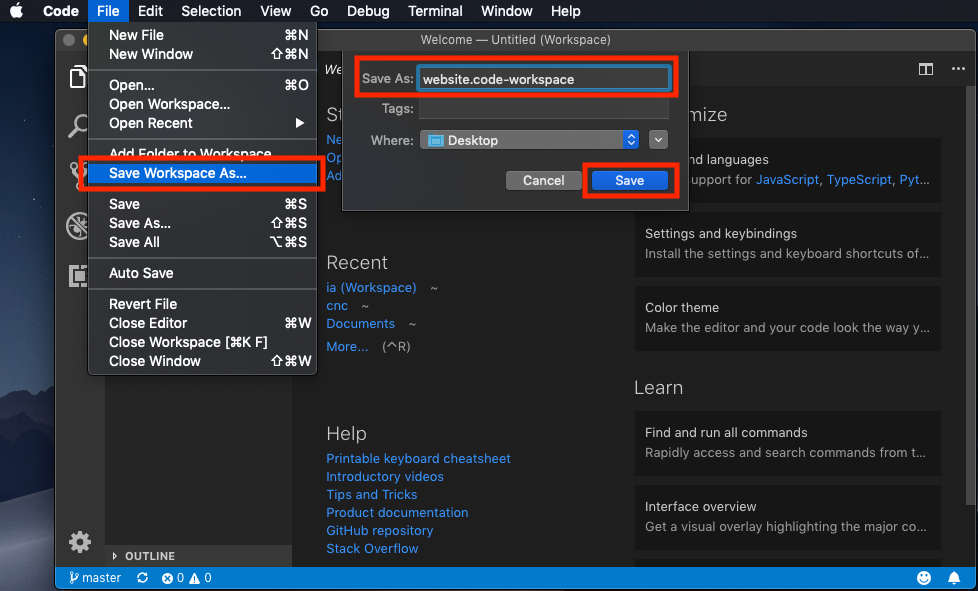The height and width of the screenshot is (591, 978).
Task: Open Introductory videos link
Action: click(x=385, y=477)
